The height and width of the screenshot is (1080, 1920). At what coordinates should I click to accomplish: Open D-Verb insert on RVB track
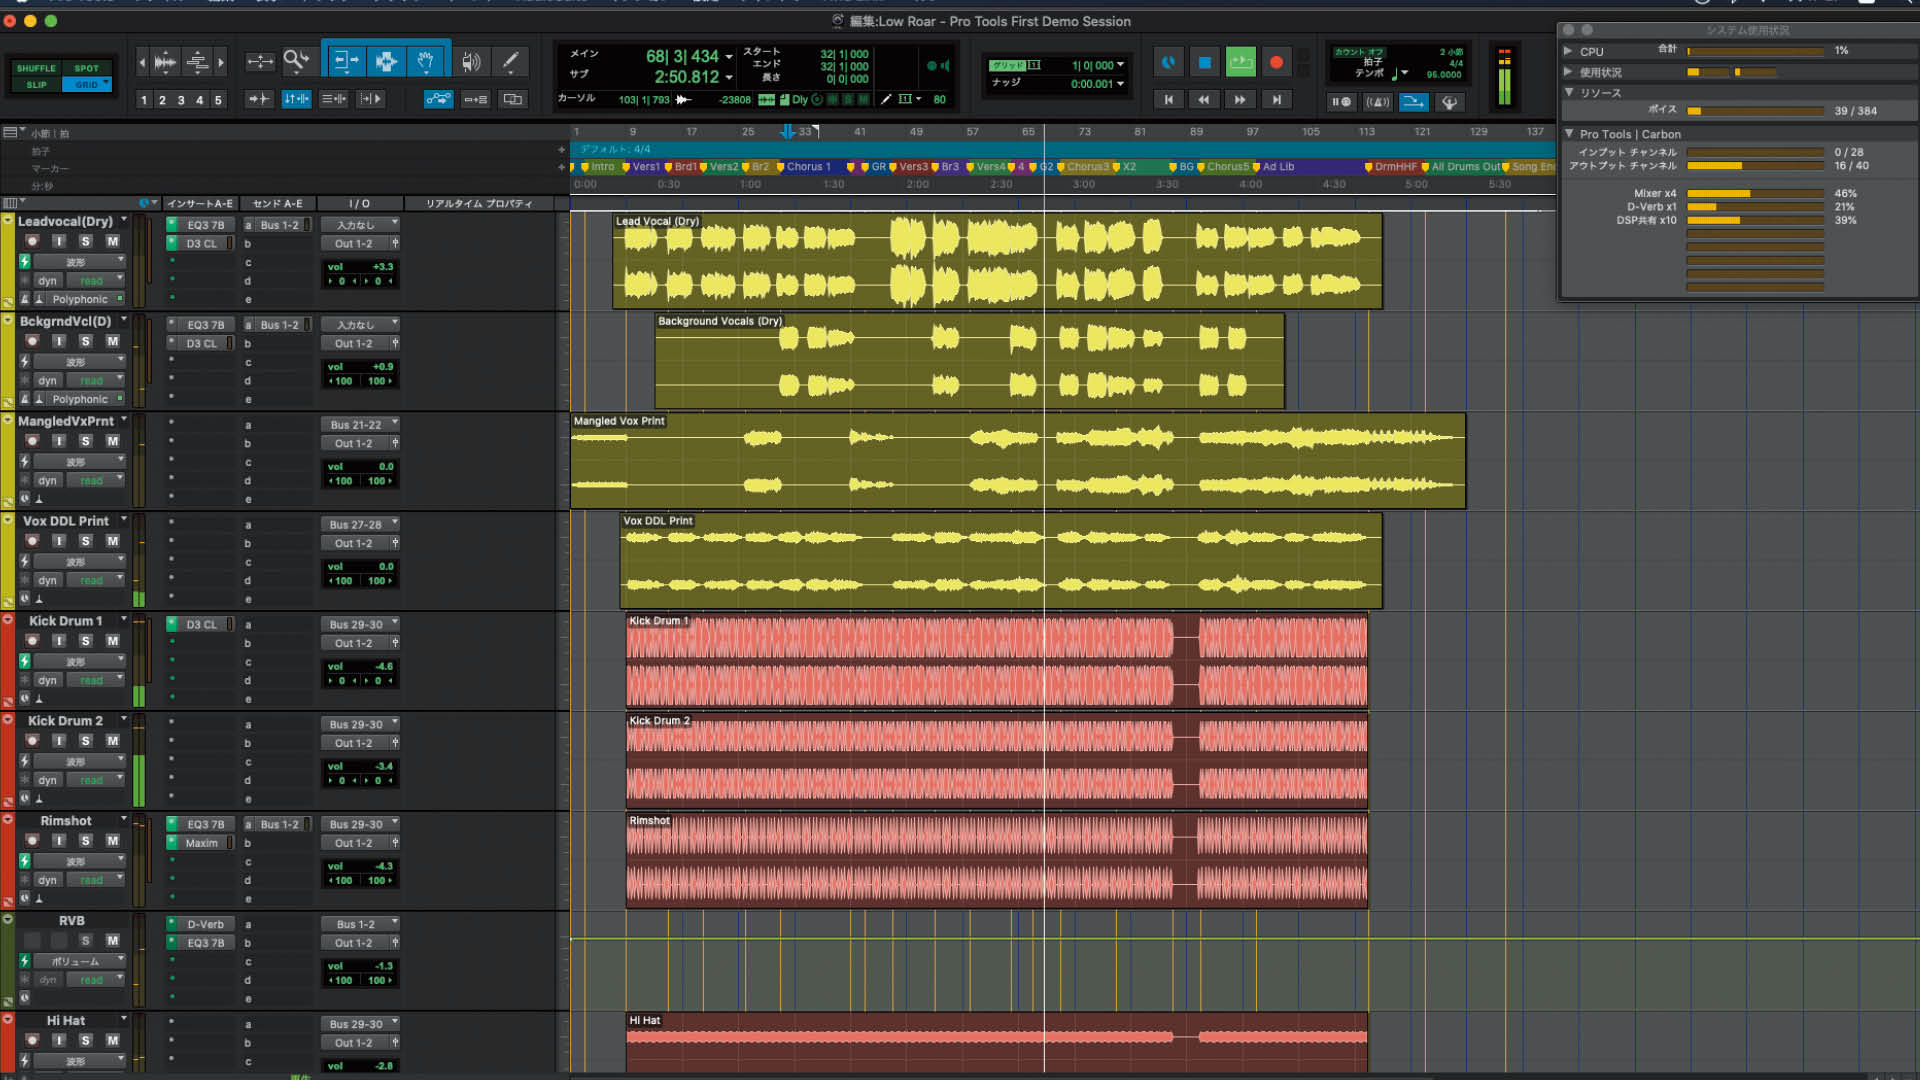(x=205, y=924)
